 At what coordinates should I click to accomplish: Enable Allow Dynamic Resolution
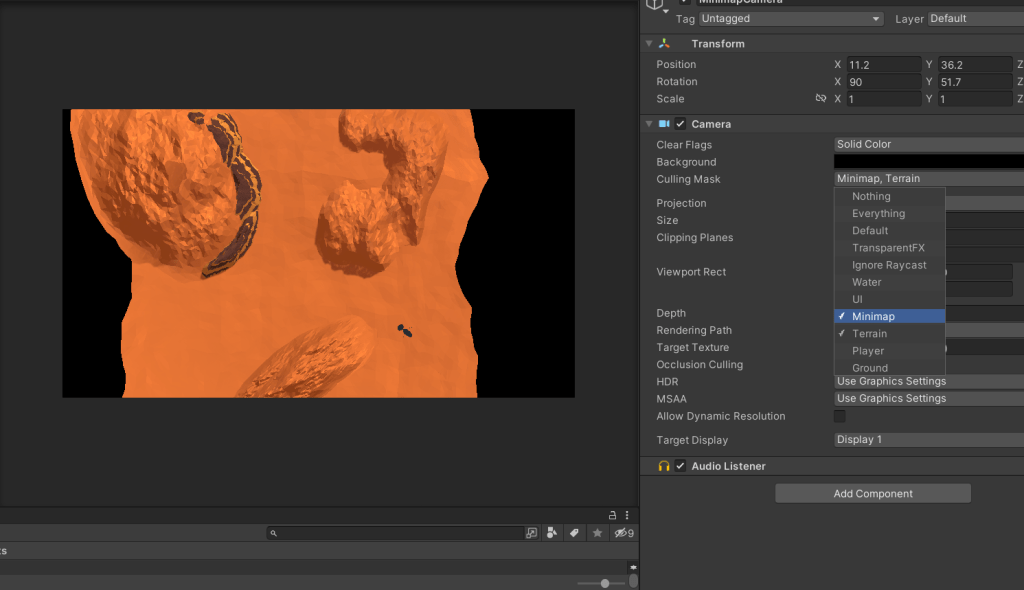coord(839,415)
